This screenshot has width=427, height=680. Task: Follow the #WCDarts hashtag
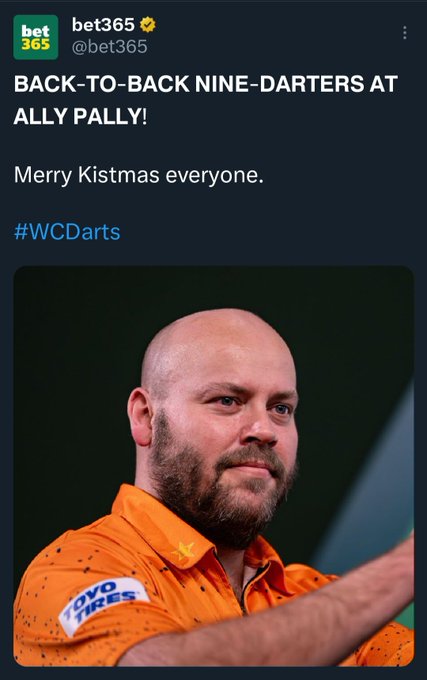point(67,232)
